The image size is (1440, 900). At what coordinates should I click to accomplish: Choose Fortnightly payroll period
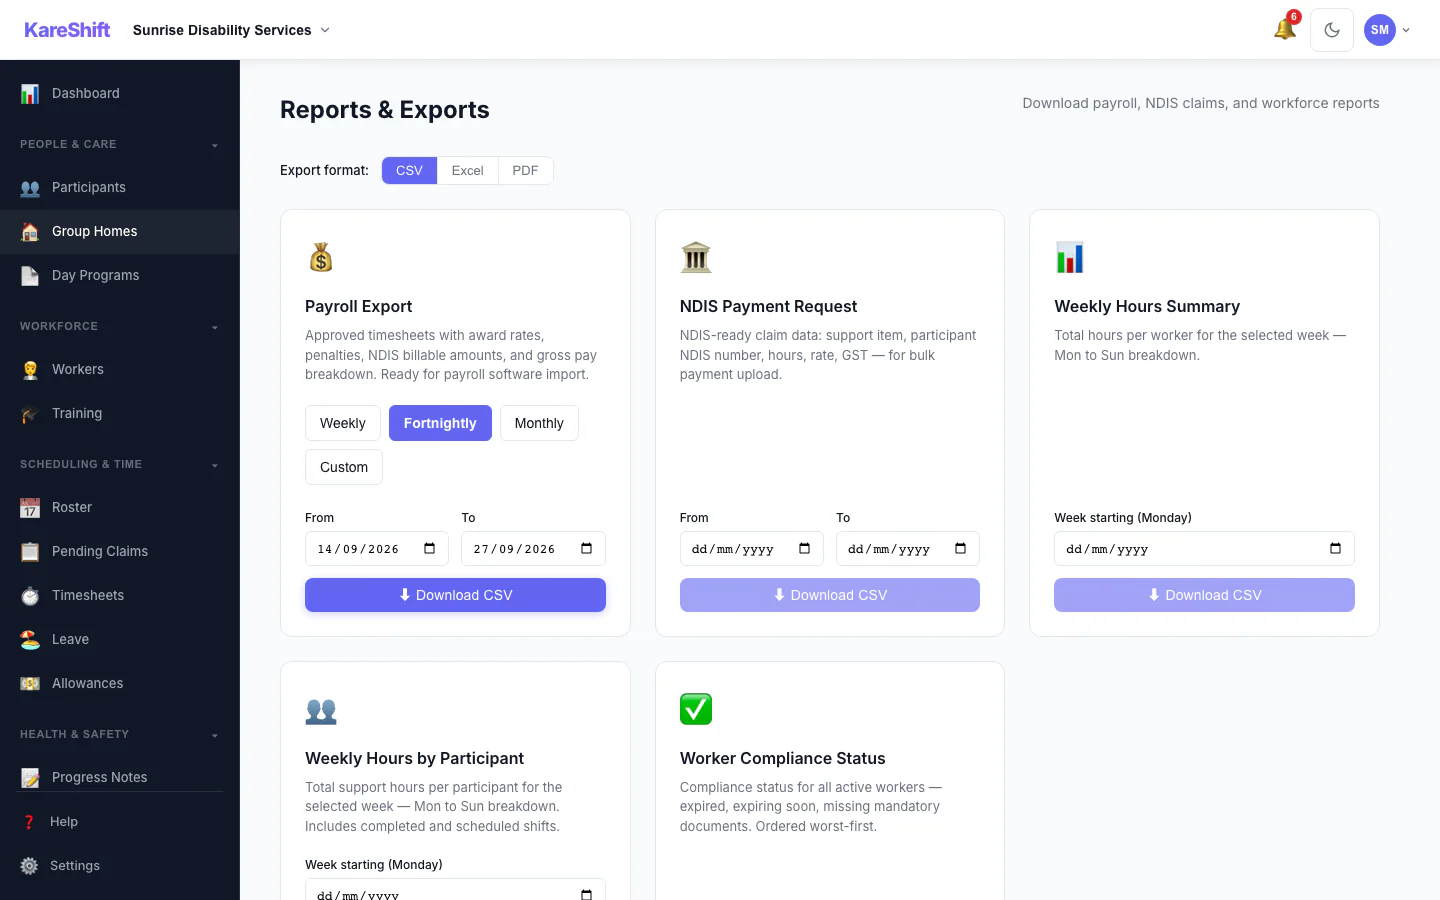pyautogui.click(x=440, y=423)
